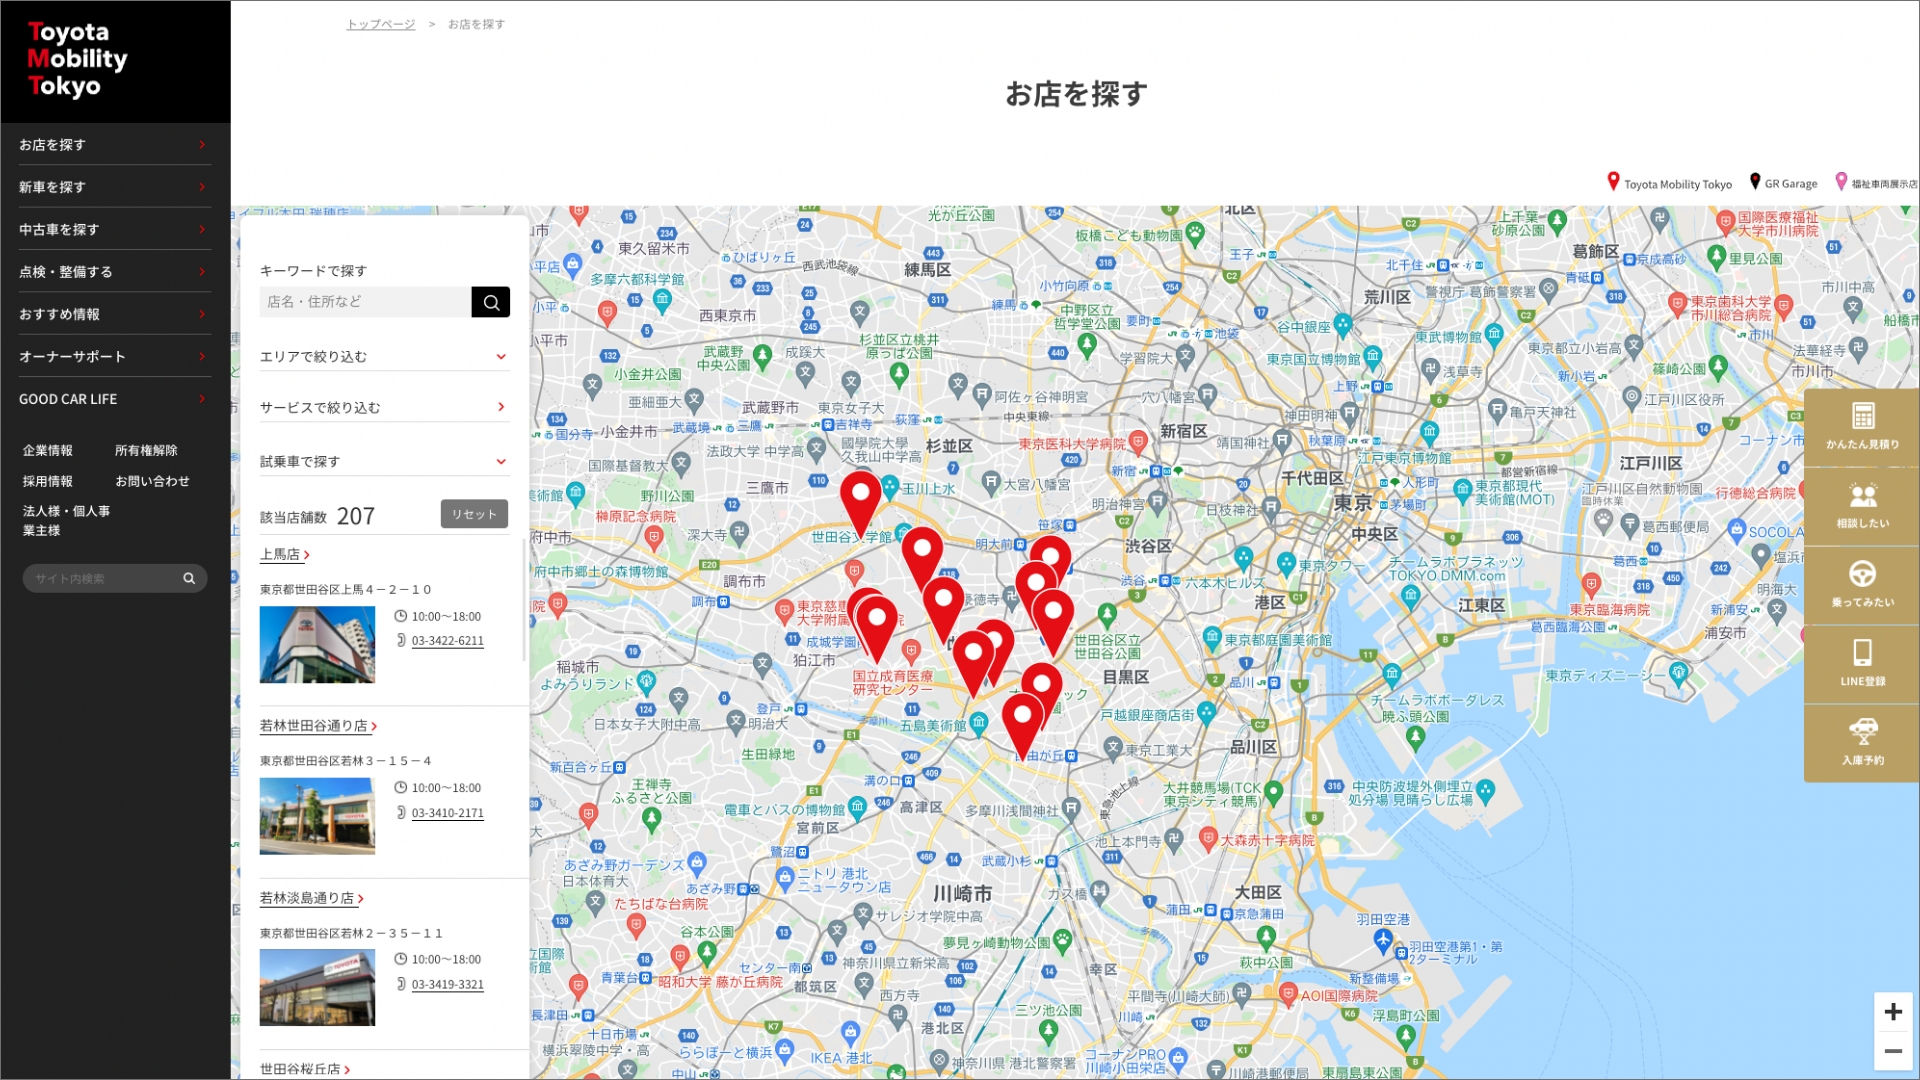Click address 東京都世田谷区若林3-15-4

pos(346,762)
